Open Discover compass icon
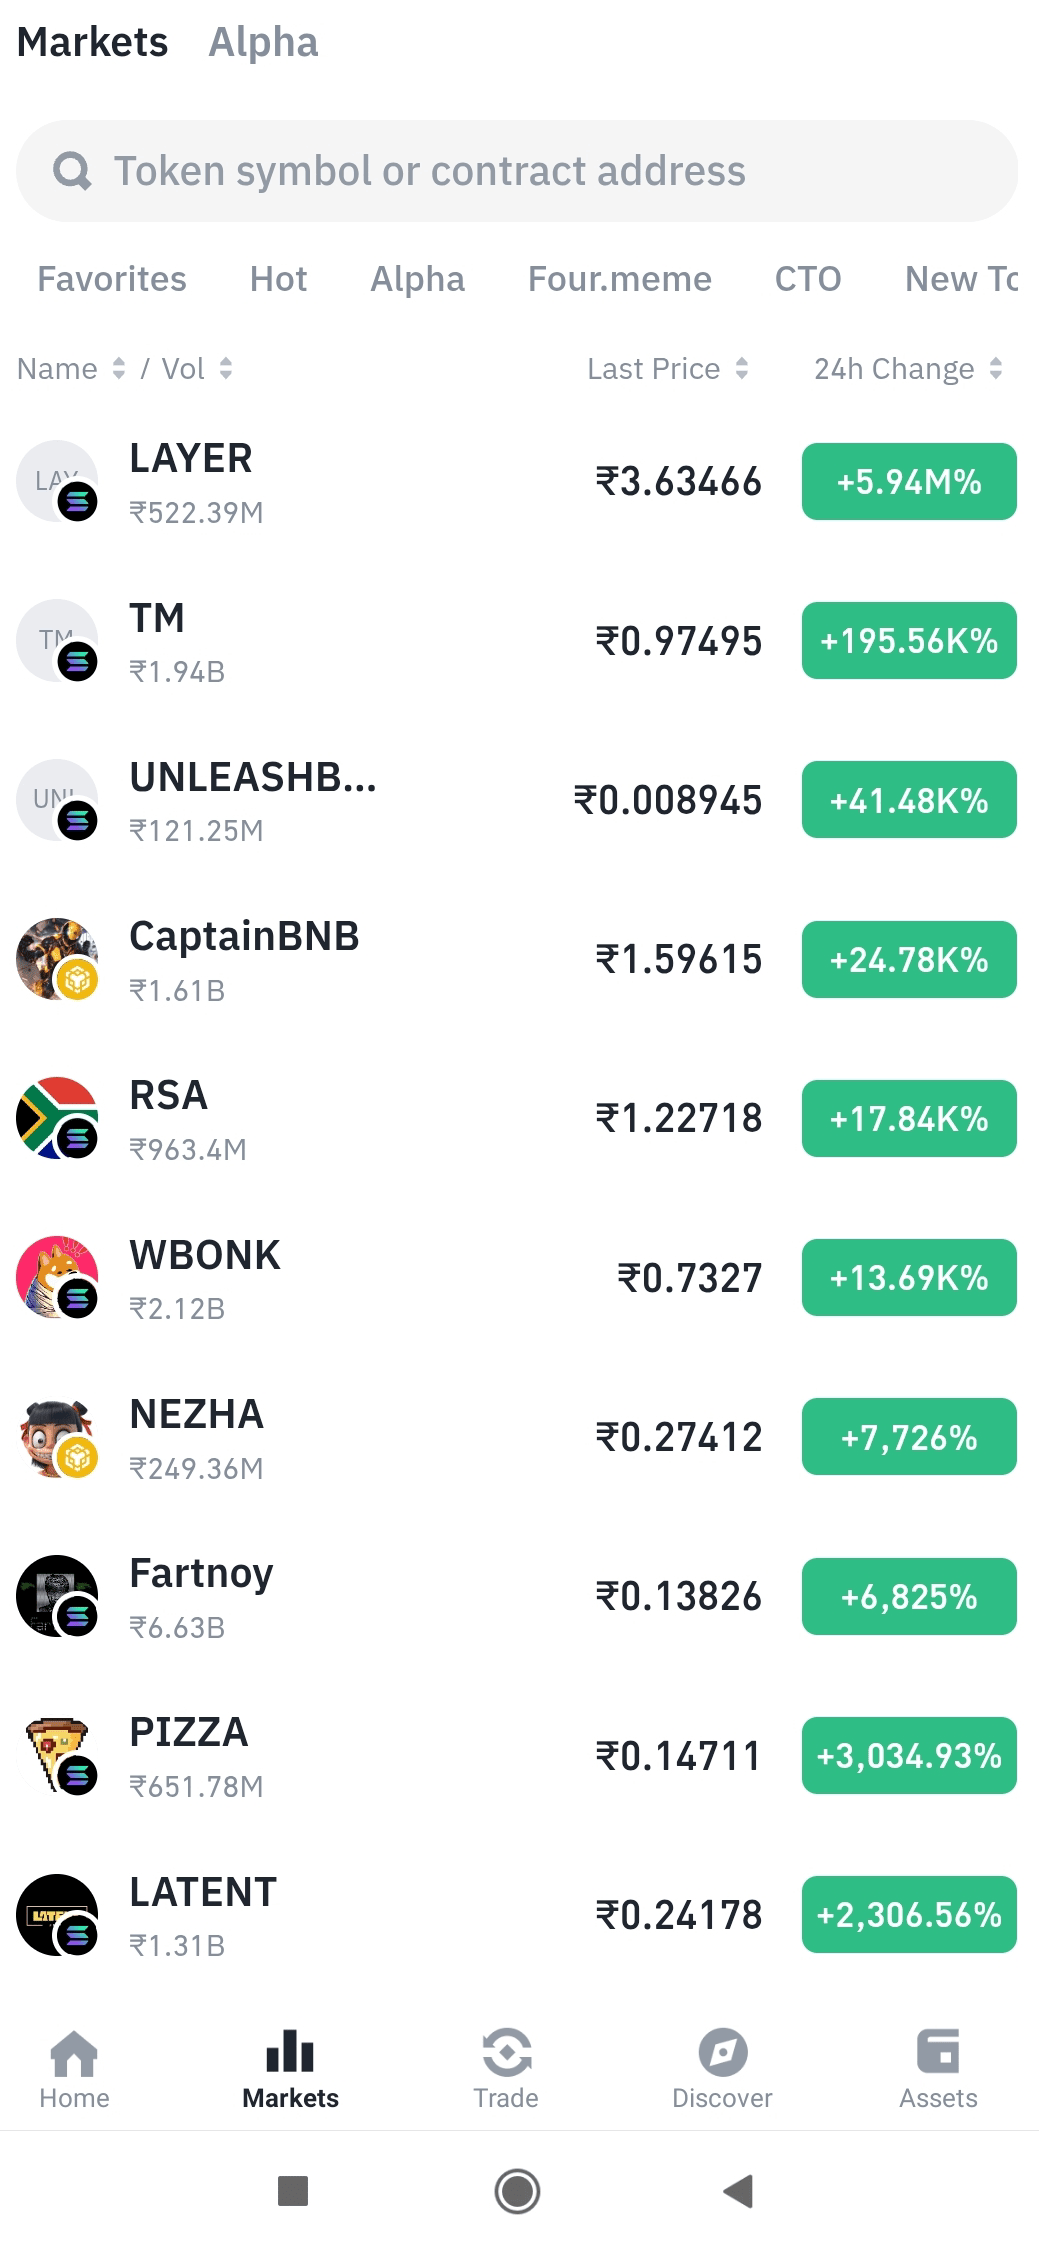 point(722,2053)
